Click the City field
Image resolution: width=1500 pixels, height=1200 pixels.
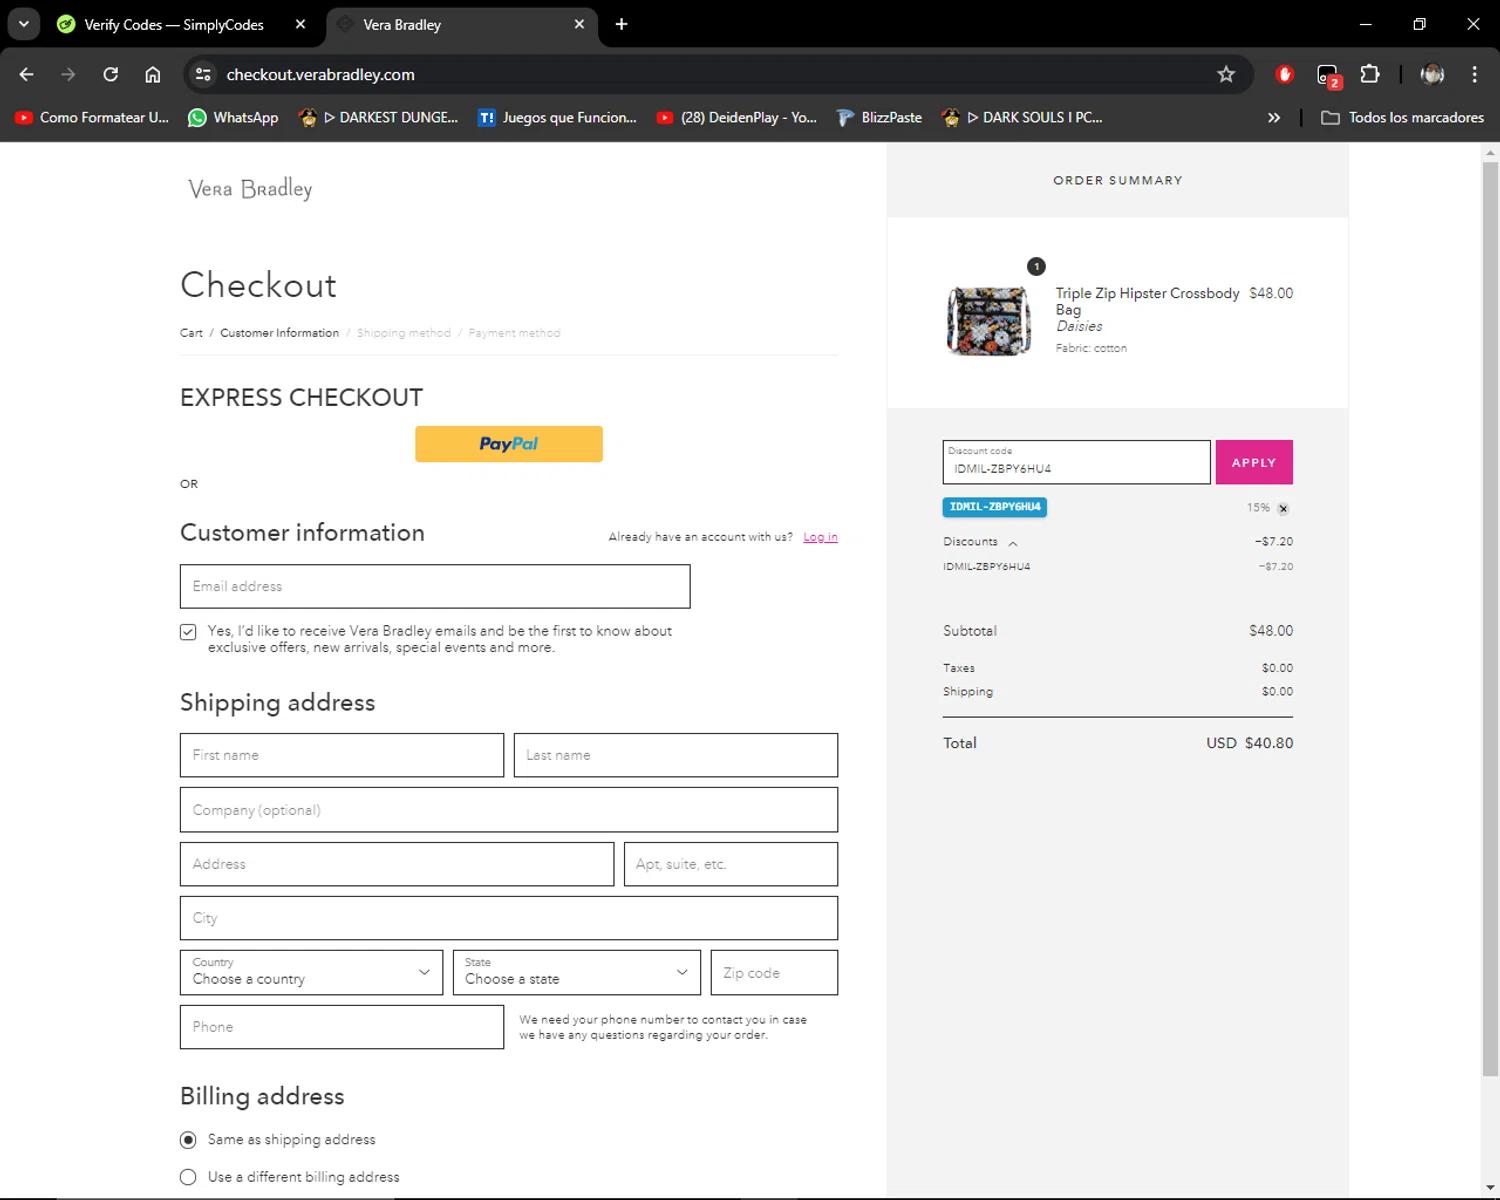coord(509,918)
